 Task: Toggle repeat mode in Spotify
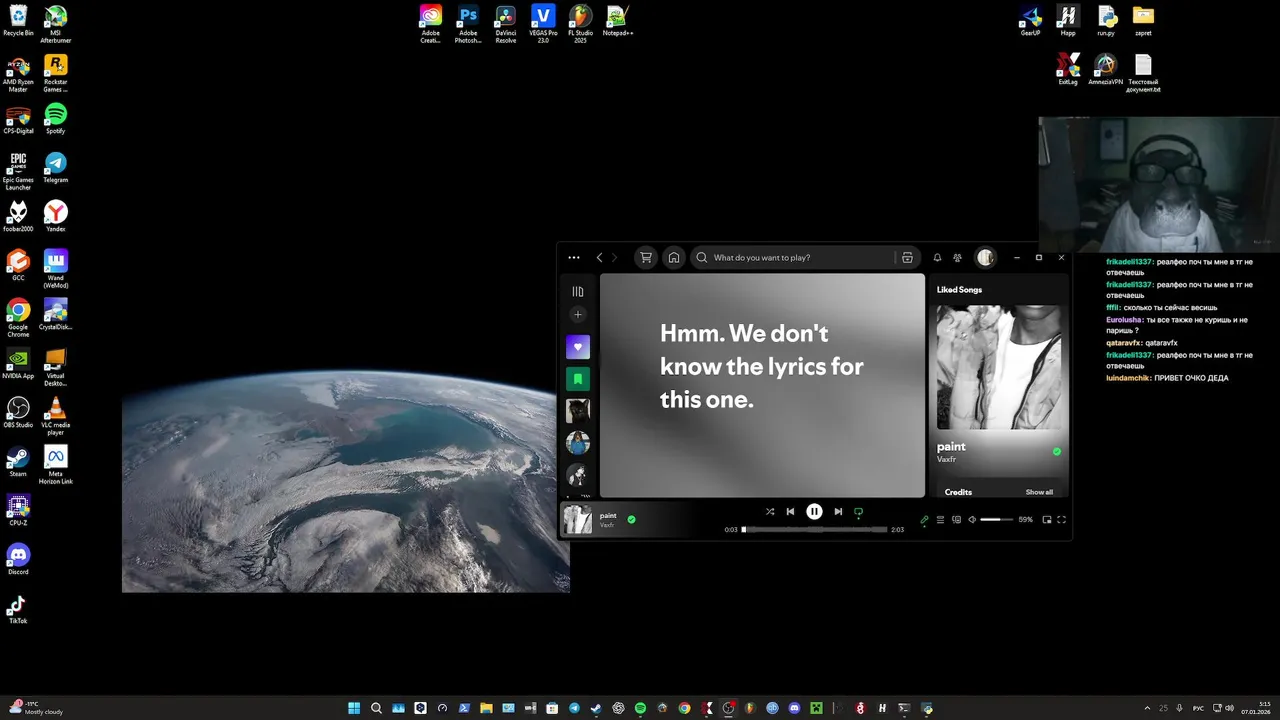tap(858, 511)
